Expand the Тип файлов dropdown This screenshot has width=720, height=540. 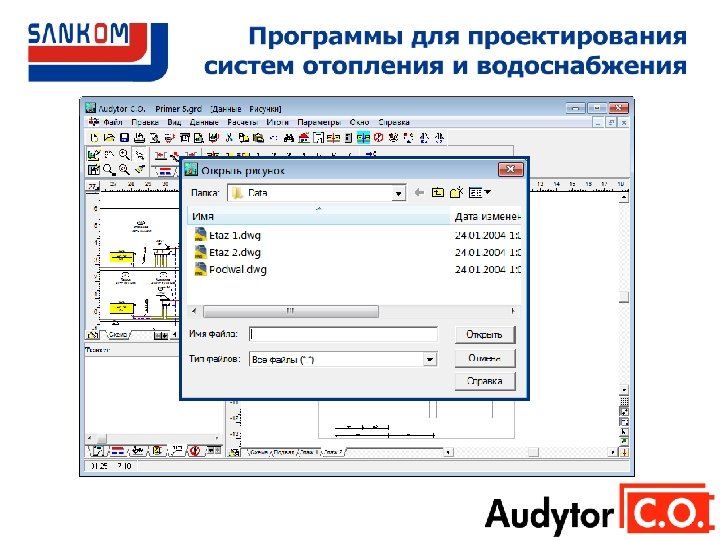click(430, 360)
